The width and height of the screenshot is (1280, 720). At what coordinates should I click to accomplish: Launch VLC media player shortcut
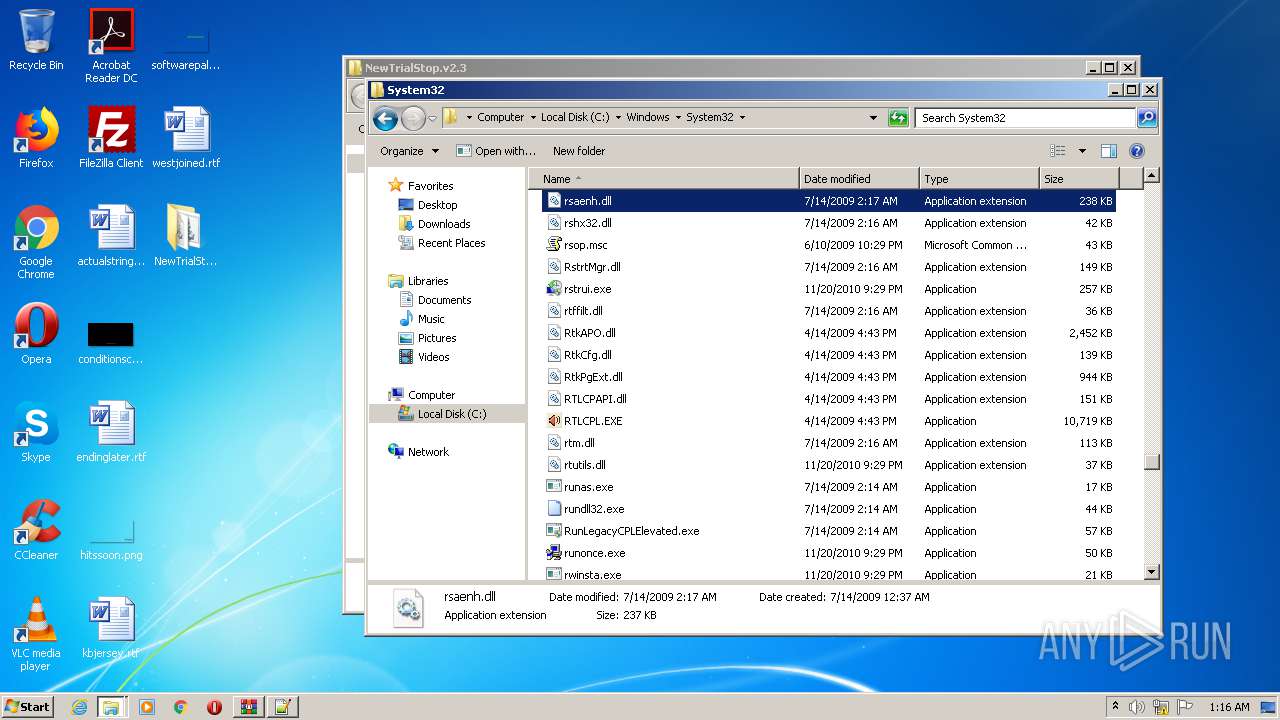pyautogui.click(x=36, y=634)
